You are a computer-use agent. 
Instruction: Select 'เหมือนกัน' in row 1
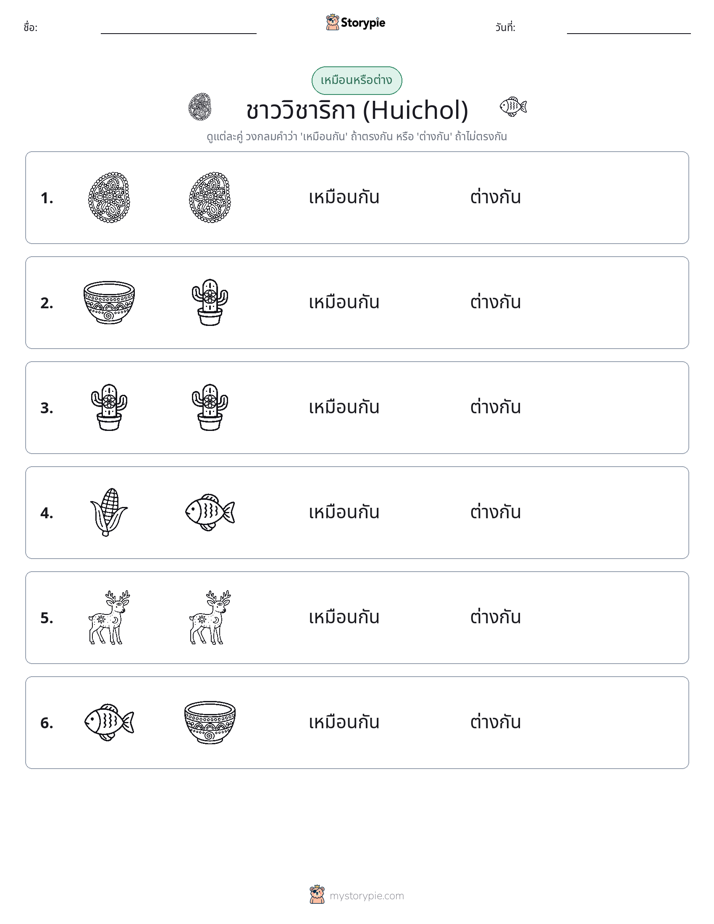pos(344,197)
